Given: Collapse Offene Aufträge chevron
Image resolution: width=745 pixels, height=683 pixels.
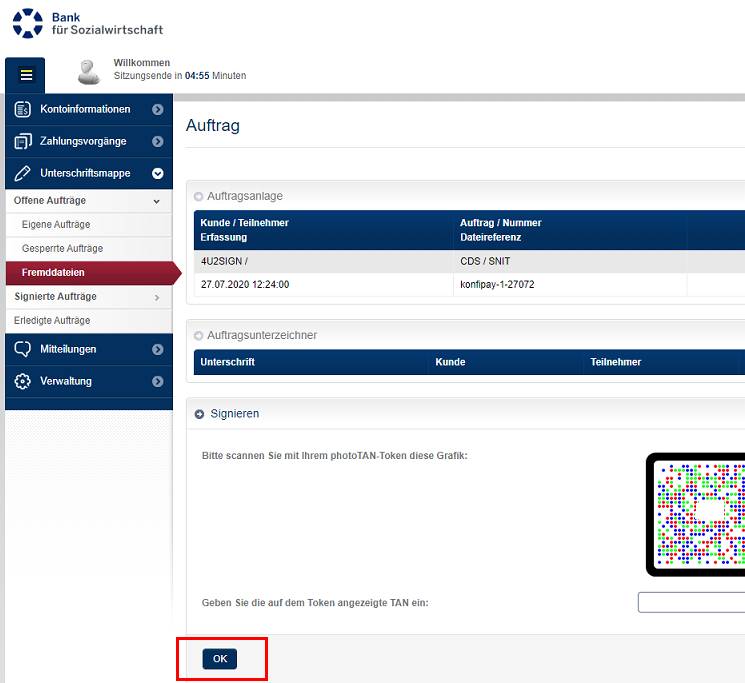Looking at the screenshot, I should [157, 201].
